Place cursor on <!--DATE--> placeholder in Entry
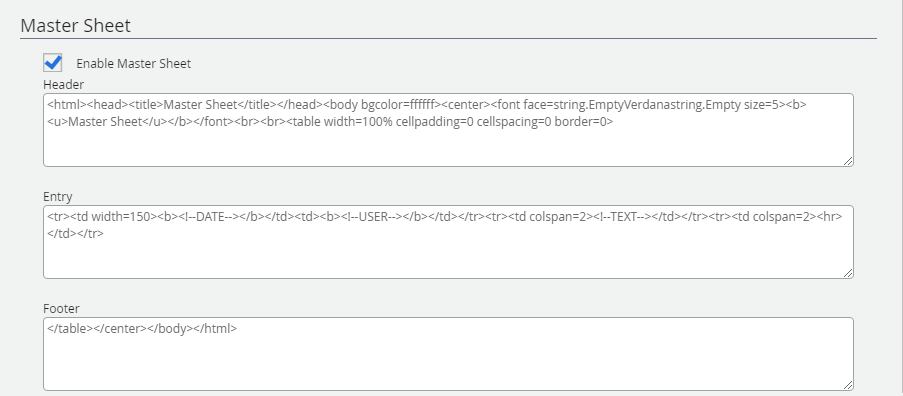Image resolution: width=903 pixels, height=396 pixels. 206,217
